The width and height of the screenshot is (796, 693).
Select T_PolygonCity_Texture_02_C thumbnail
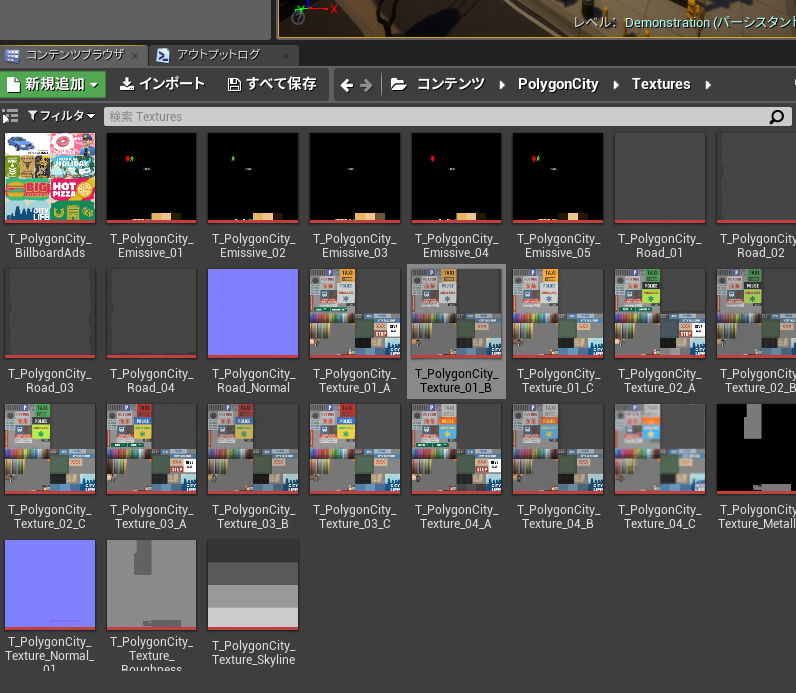50,449
